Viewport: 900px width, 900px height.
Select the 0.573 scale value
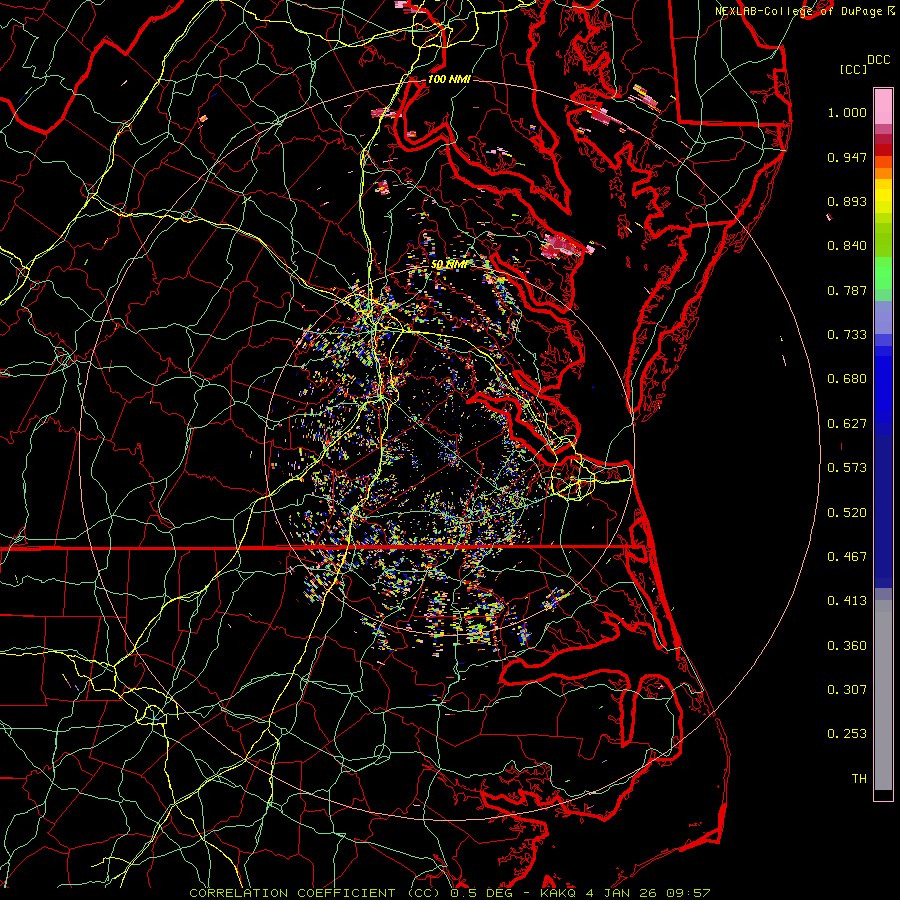click(x=847, y=468)
